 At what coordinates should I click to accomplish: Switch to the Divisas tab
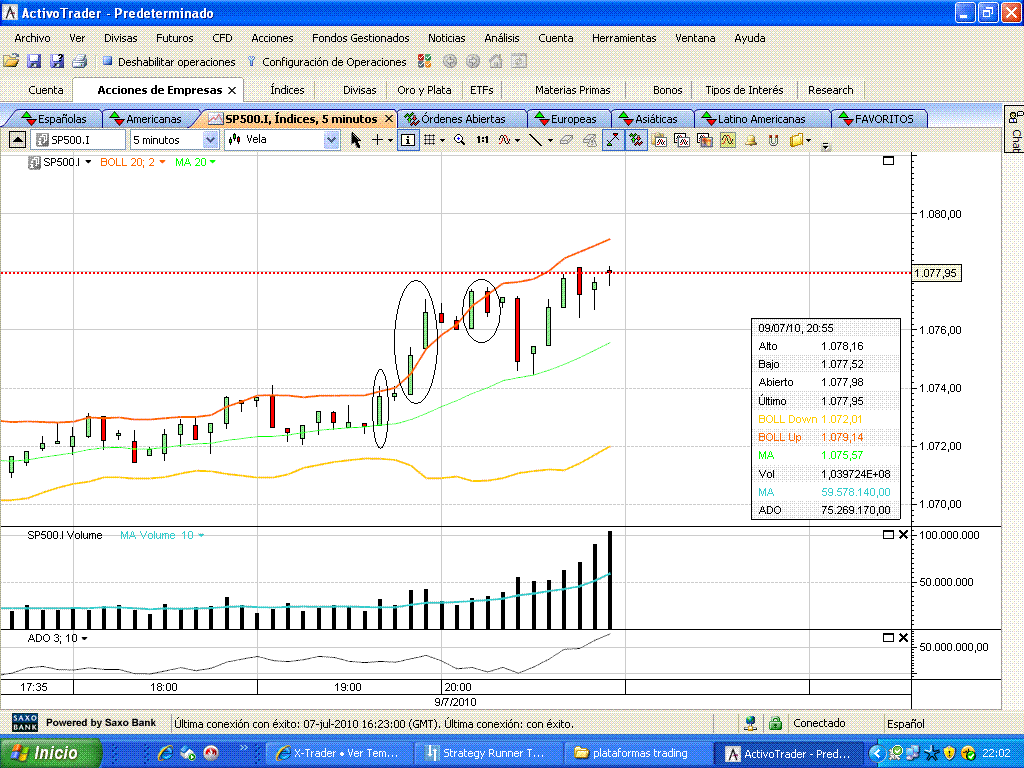pos(359,90)
